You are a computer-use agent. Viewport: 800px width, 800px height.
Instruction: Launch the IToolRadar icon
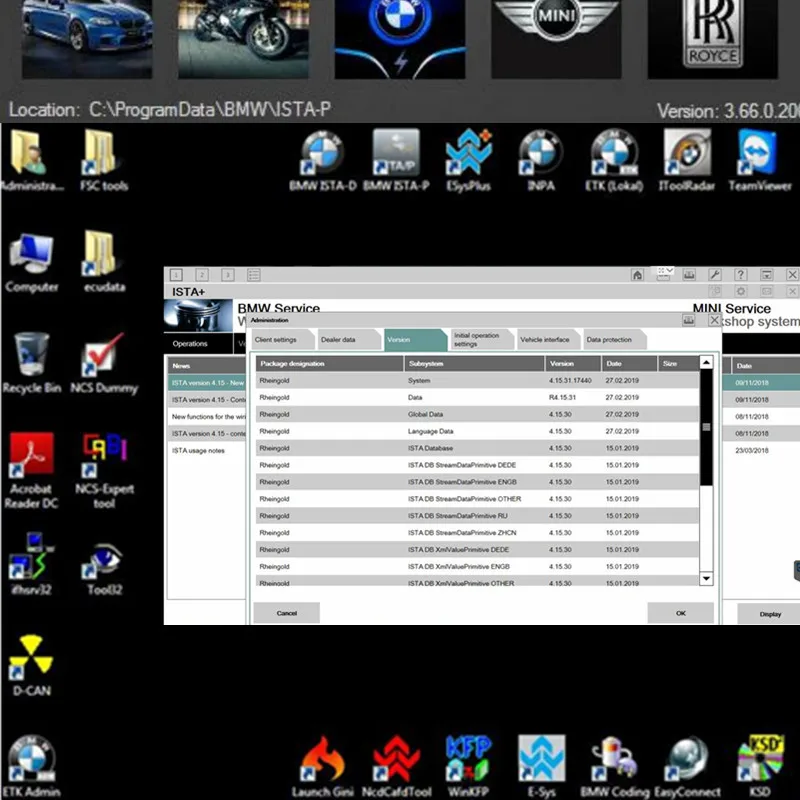click(x=687, y=160)
